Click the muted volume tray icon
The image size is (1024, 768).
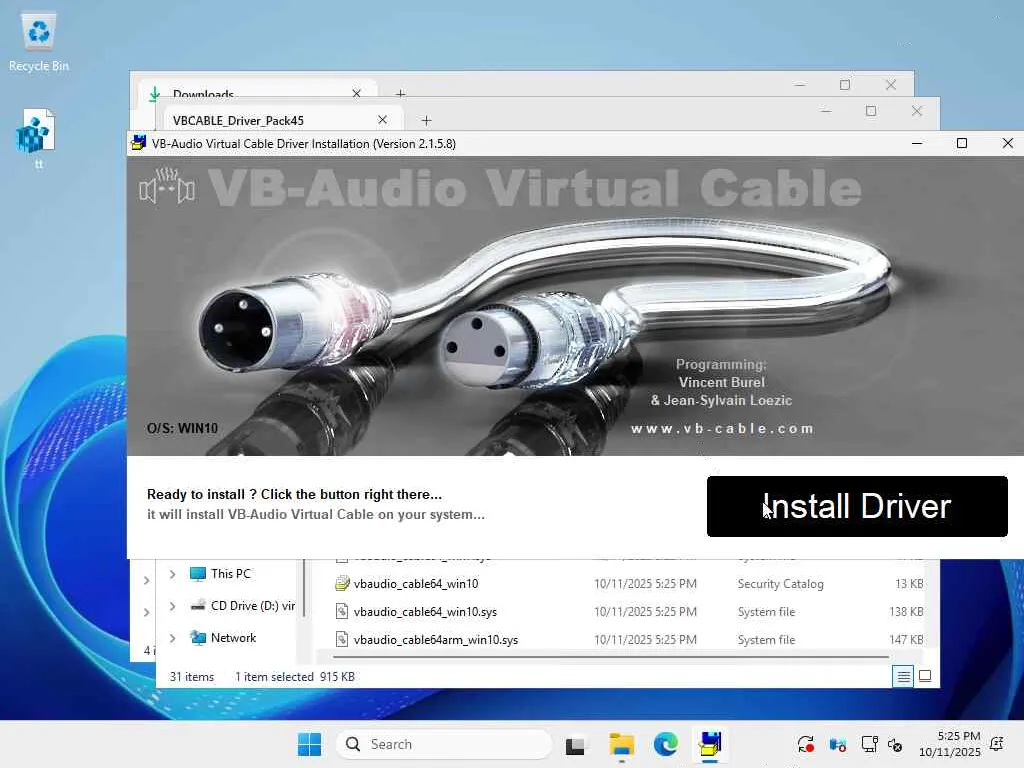[895, 744]
